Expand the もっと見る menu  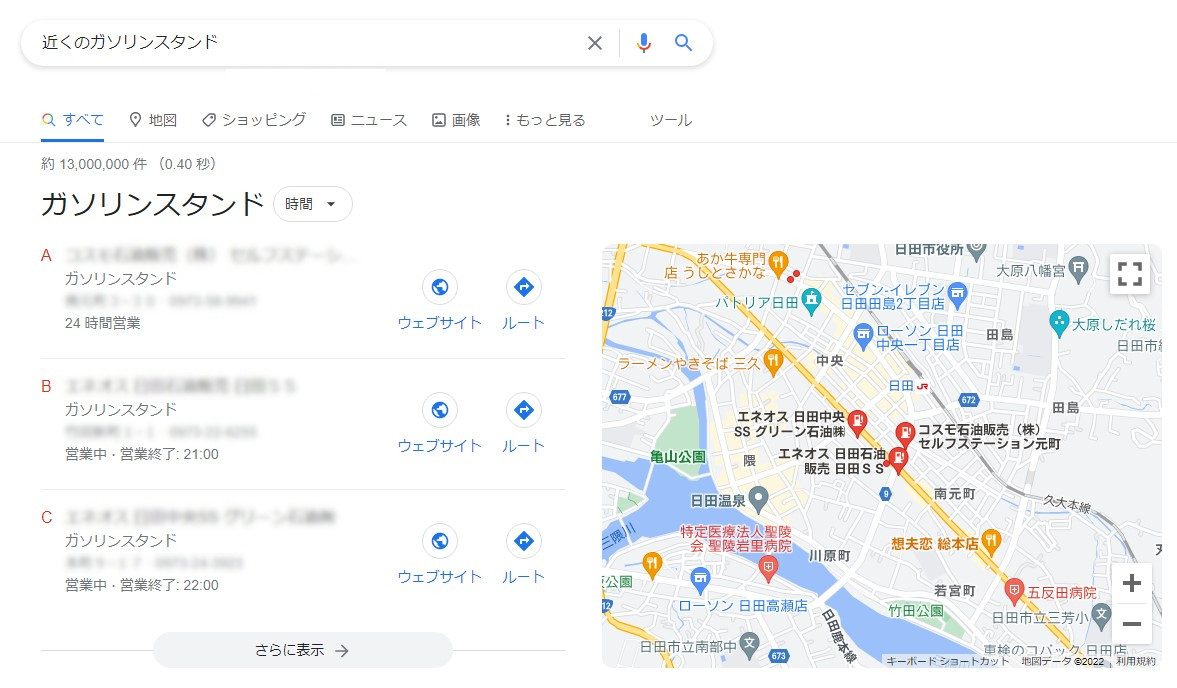click(x=546, y=120)
